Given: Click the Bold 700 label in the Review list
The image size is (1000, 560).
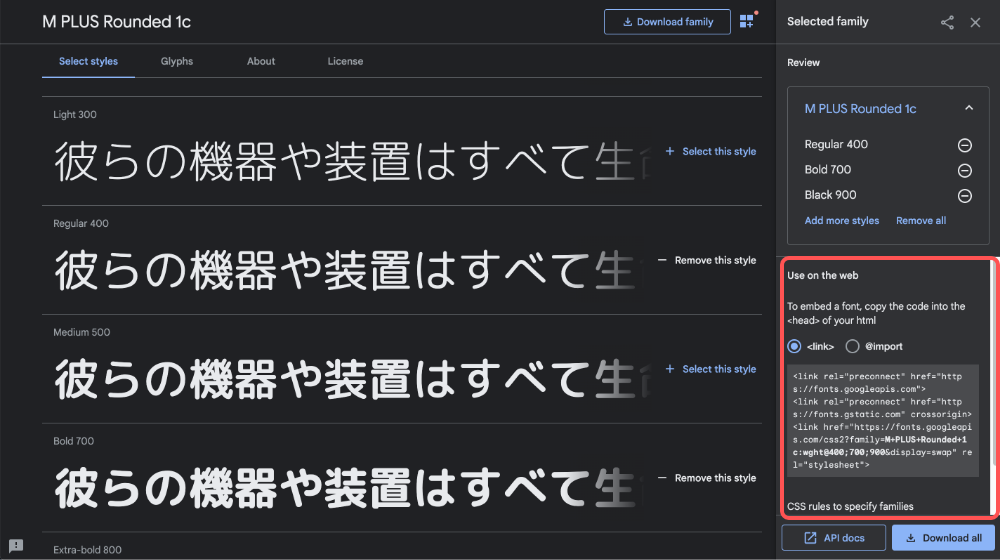Looking at the screenshot, I should [827, 170].
